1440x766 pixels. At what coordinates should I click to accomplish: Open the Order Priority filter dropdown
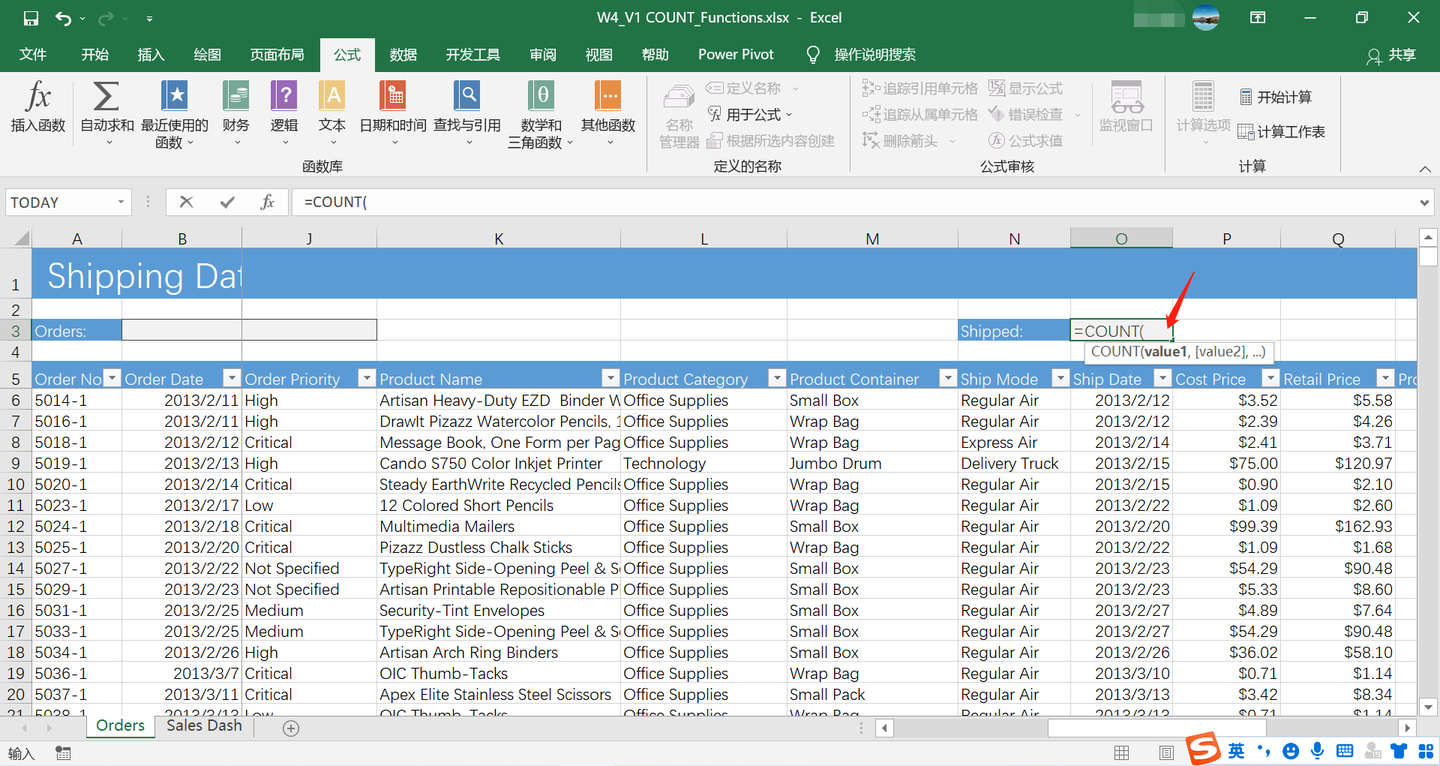pos(366,378)
